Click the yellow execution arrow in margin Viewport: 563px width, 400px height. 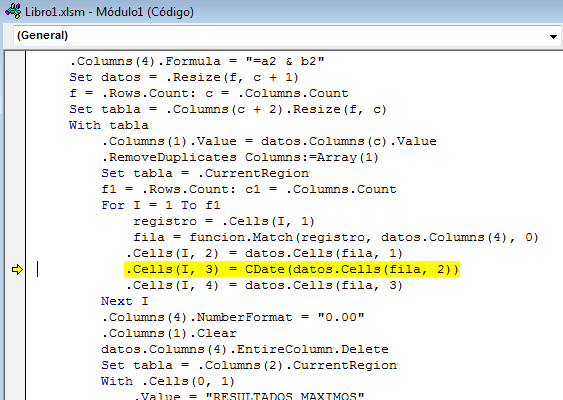17,269
